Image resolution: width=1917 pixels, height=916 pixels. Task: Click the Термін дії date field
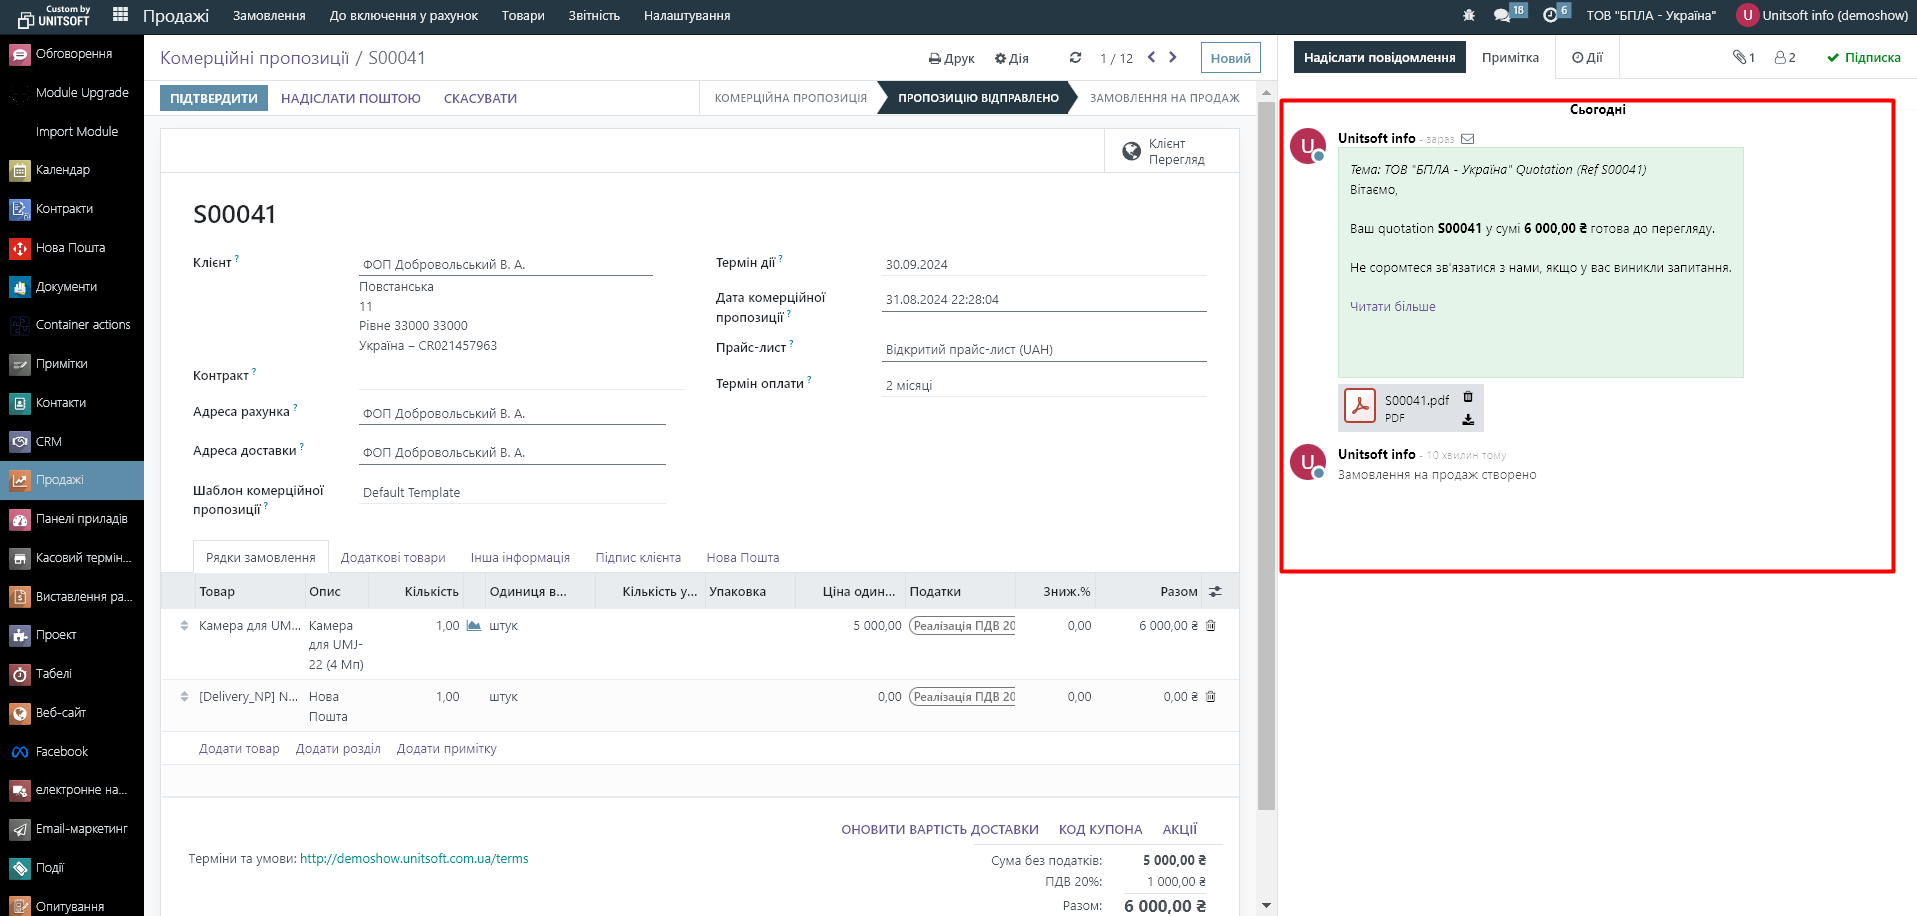coord(1043,265)
